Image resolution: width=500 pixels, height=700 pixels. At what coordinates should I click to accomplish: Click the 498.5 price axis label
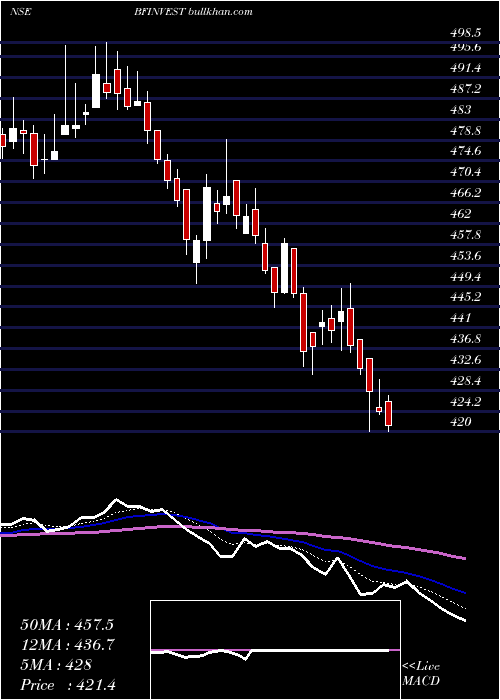tap(465, 33)
